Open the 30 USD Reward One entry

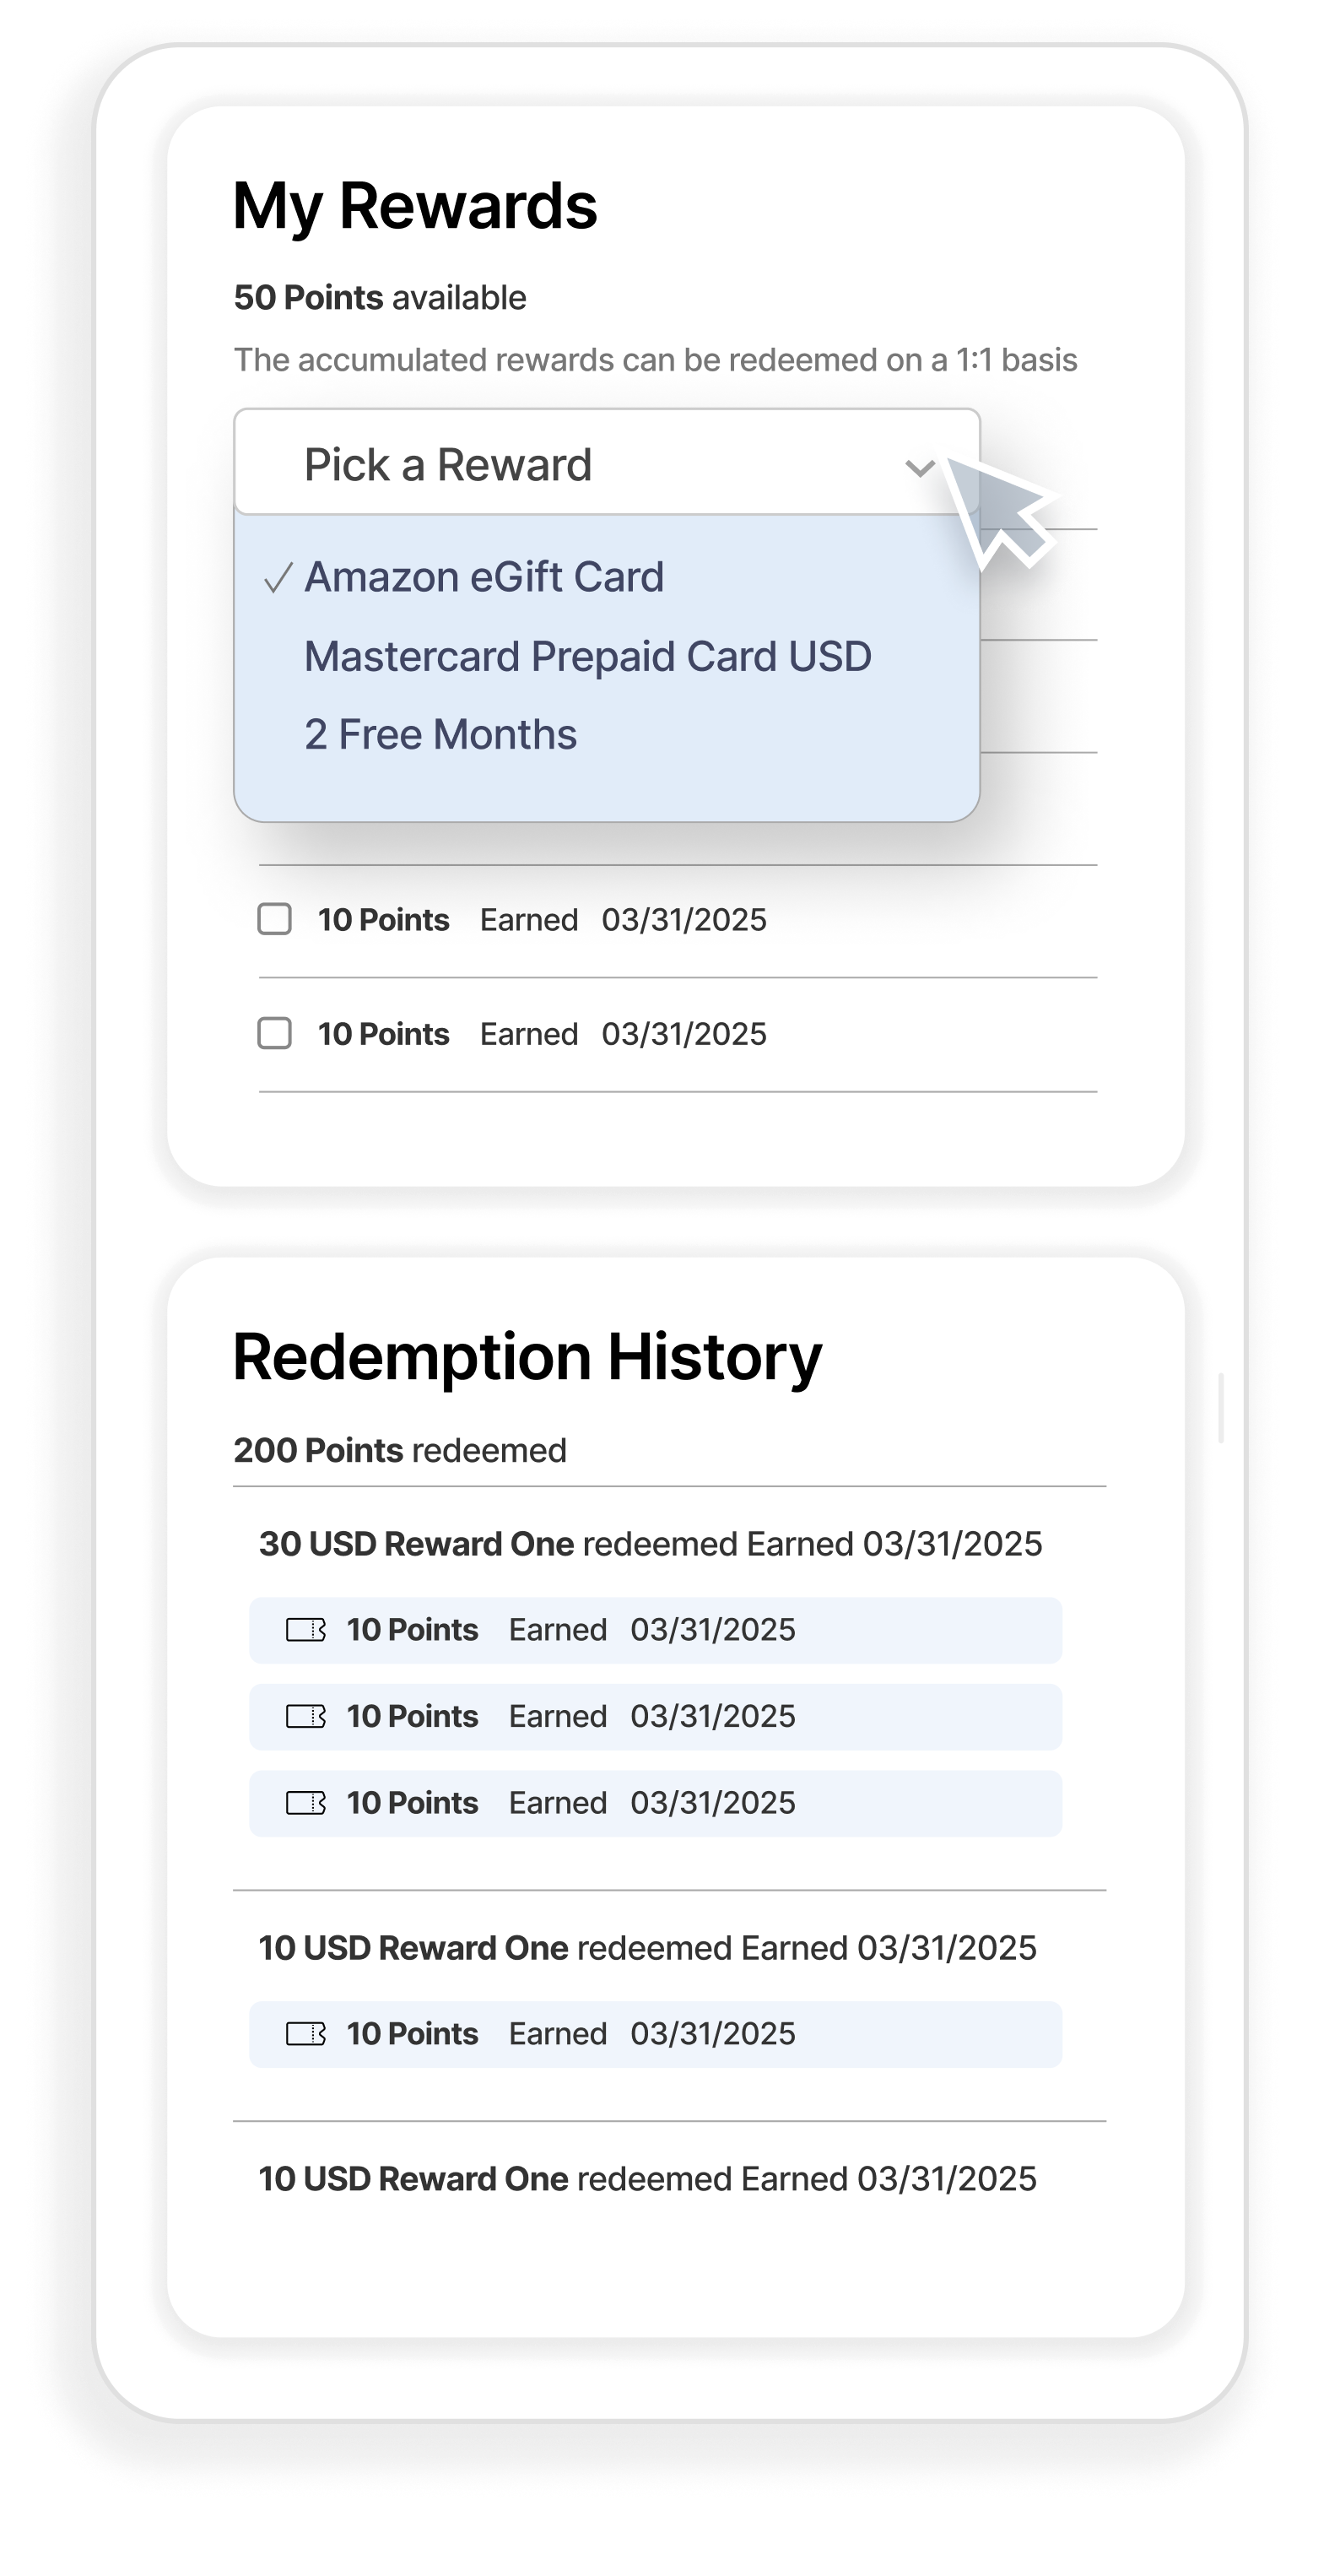coord(650,1544)
